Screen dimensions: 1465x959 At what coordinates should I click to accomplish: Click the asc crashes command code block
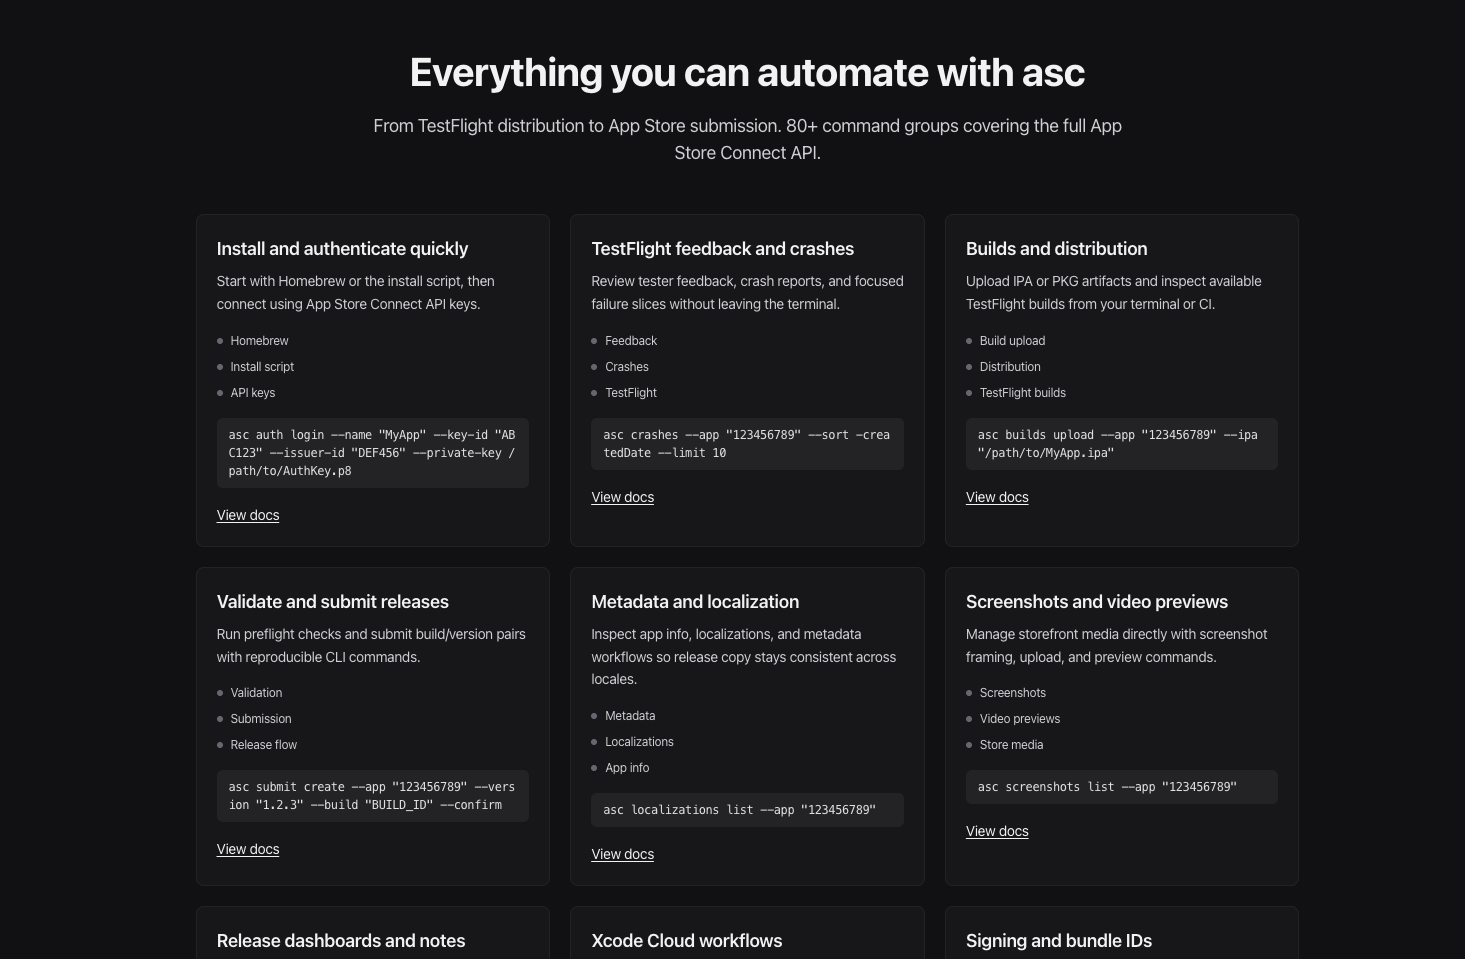[746, 443]
